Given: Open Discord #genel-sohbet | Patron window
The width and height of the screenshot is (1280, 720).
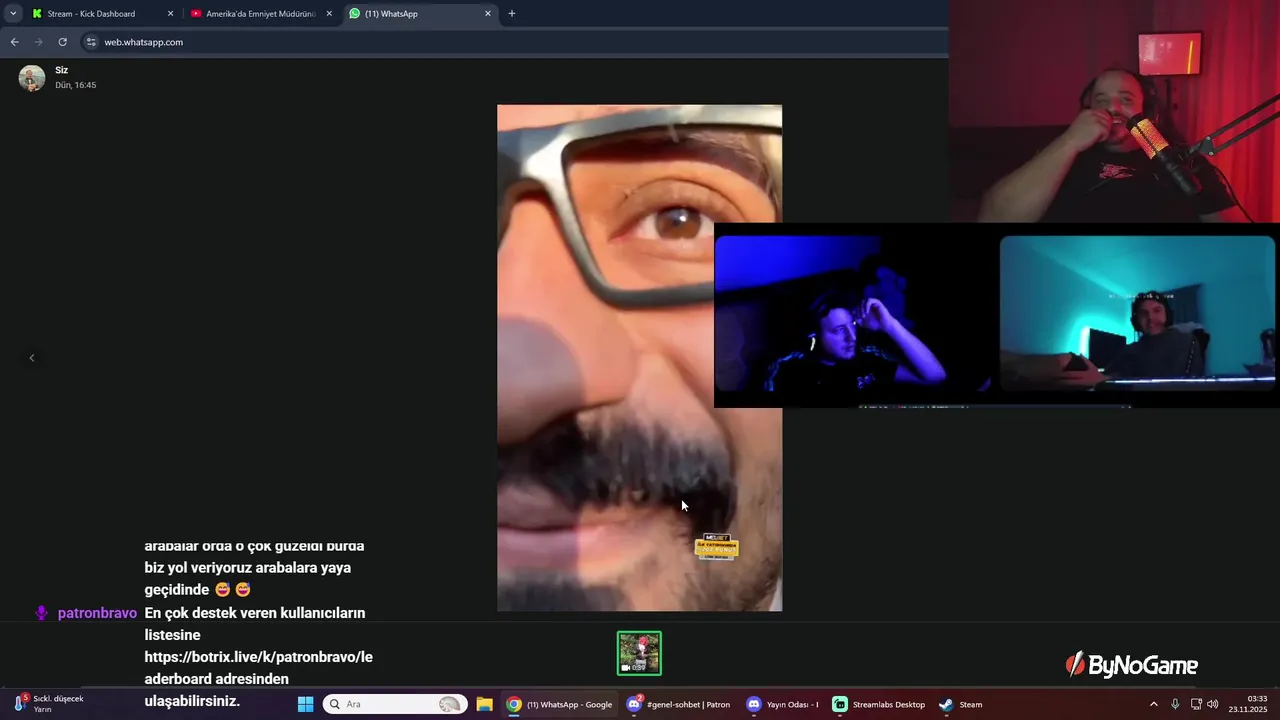Looking at the screenshot, I should [679, 704].
